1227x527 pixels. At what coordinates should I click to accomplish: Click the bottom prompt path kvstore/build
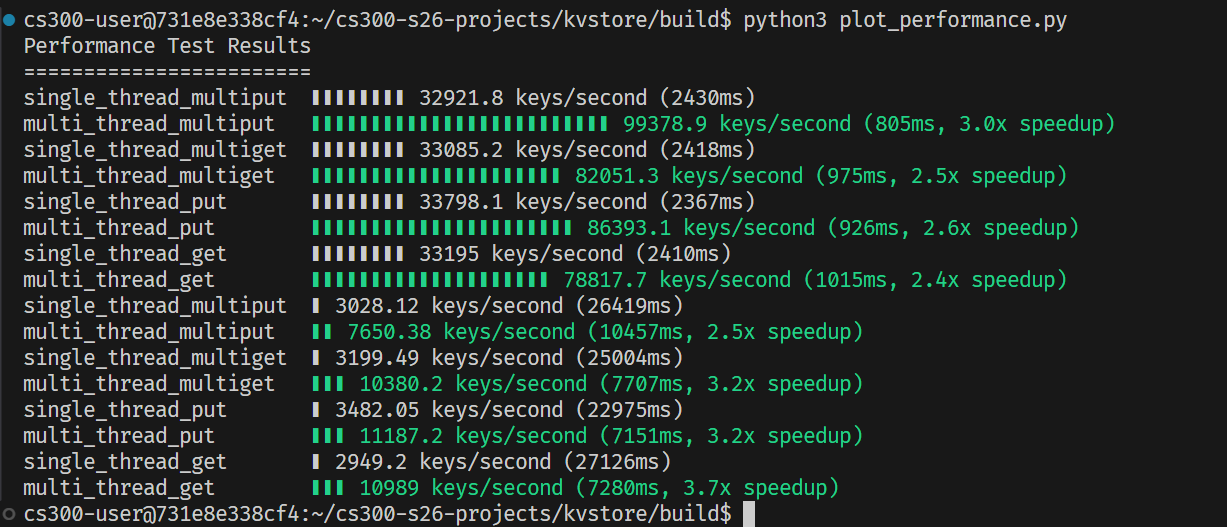pyautogui.click(x=653, y=514)
